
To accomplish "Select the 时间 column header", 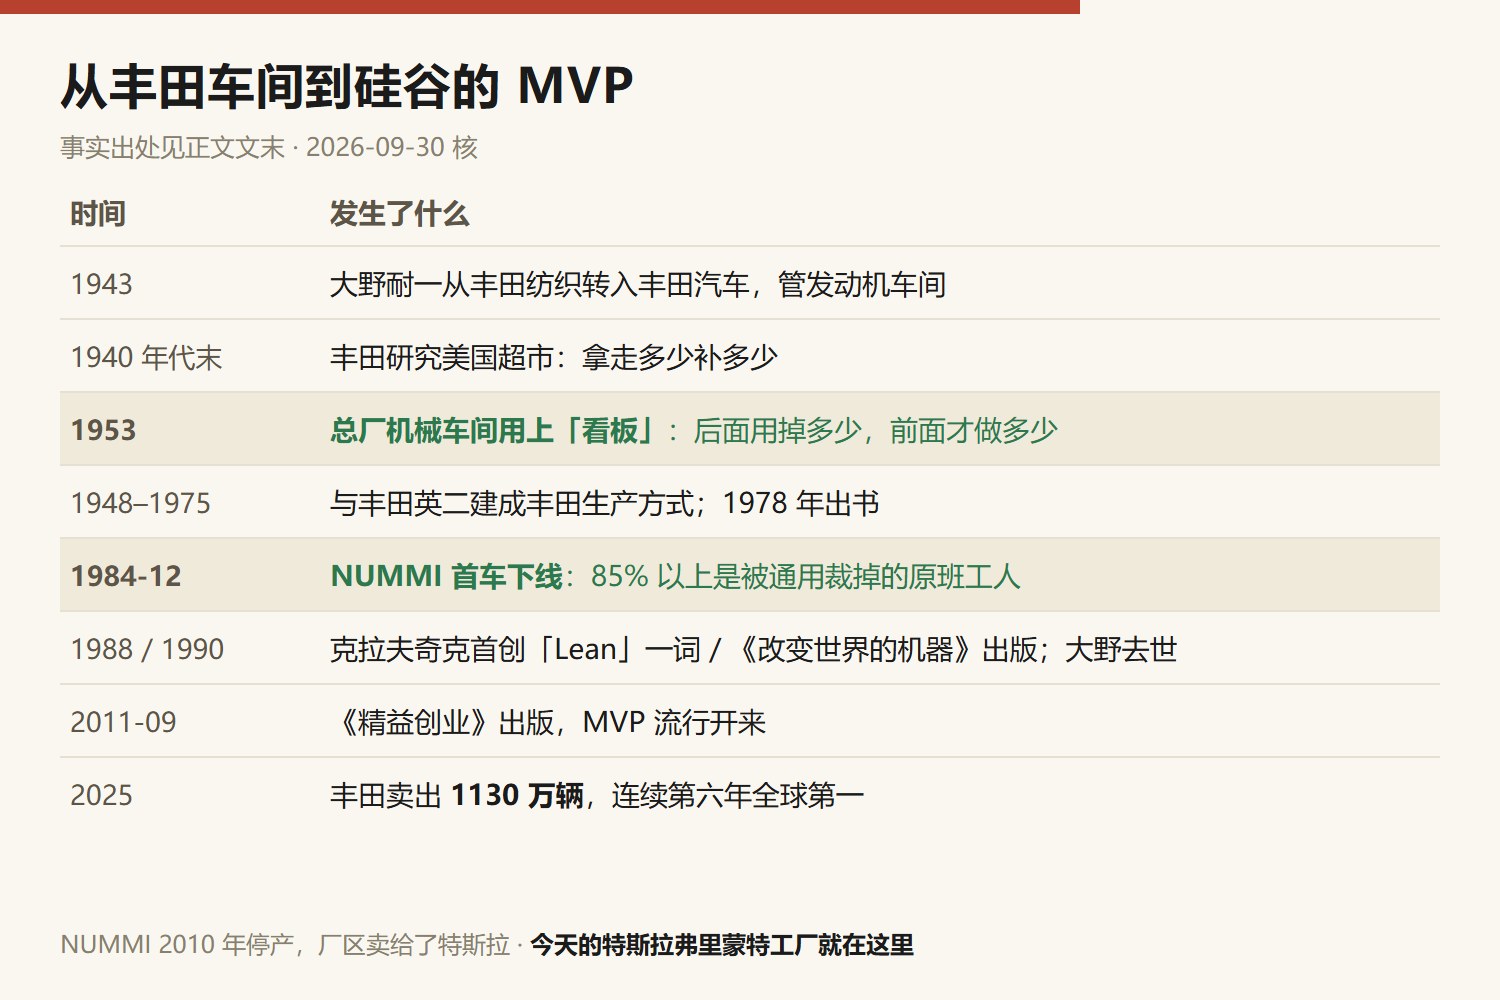I will pos(98,214).
